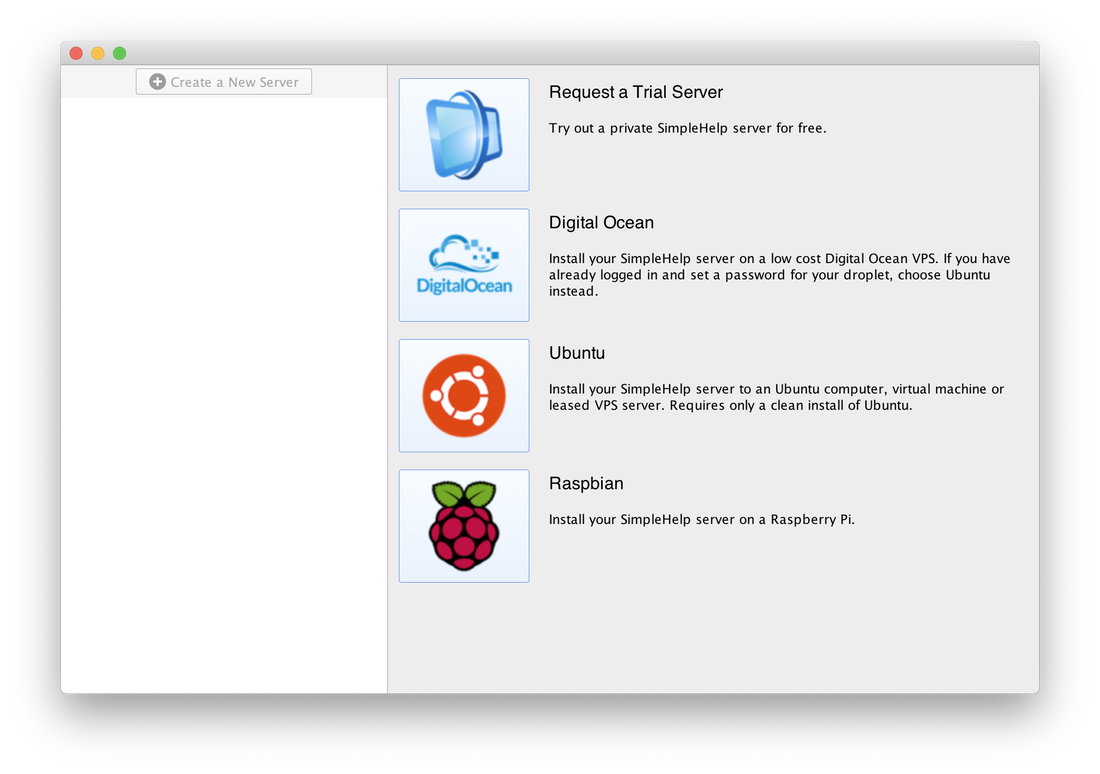Image resolution: width=1100 pixels, height=774 pixels.
Task: Click the plus icon beside Create a New Server
Action: (158, 82)
